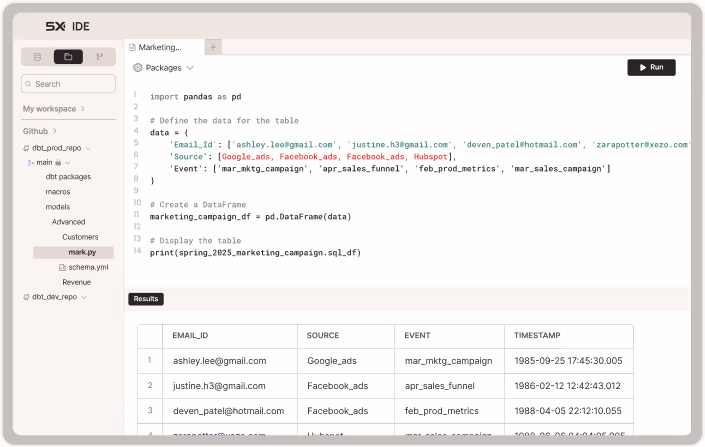This screenshot has height=447, width=705.
Task: Select cell deven_patel@hotmail.com in results
Action: (x=228, y=411)
